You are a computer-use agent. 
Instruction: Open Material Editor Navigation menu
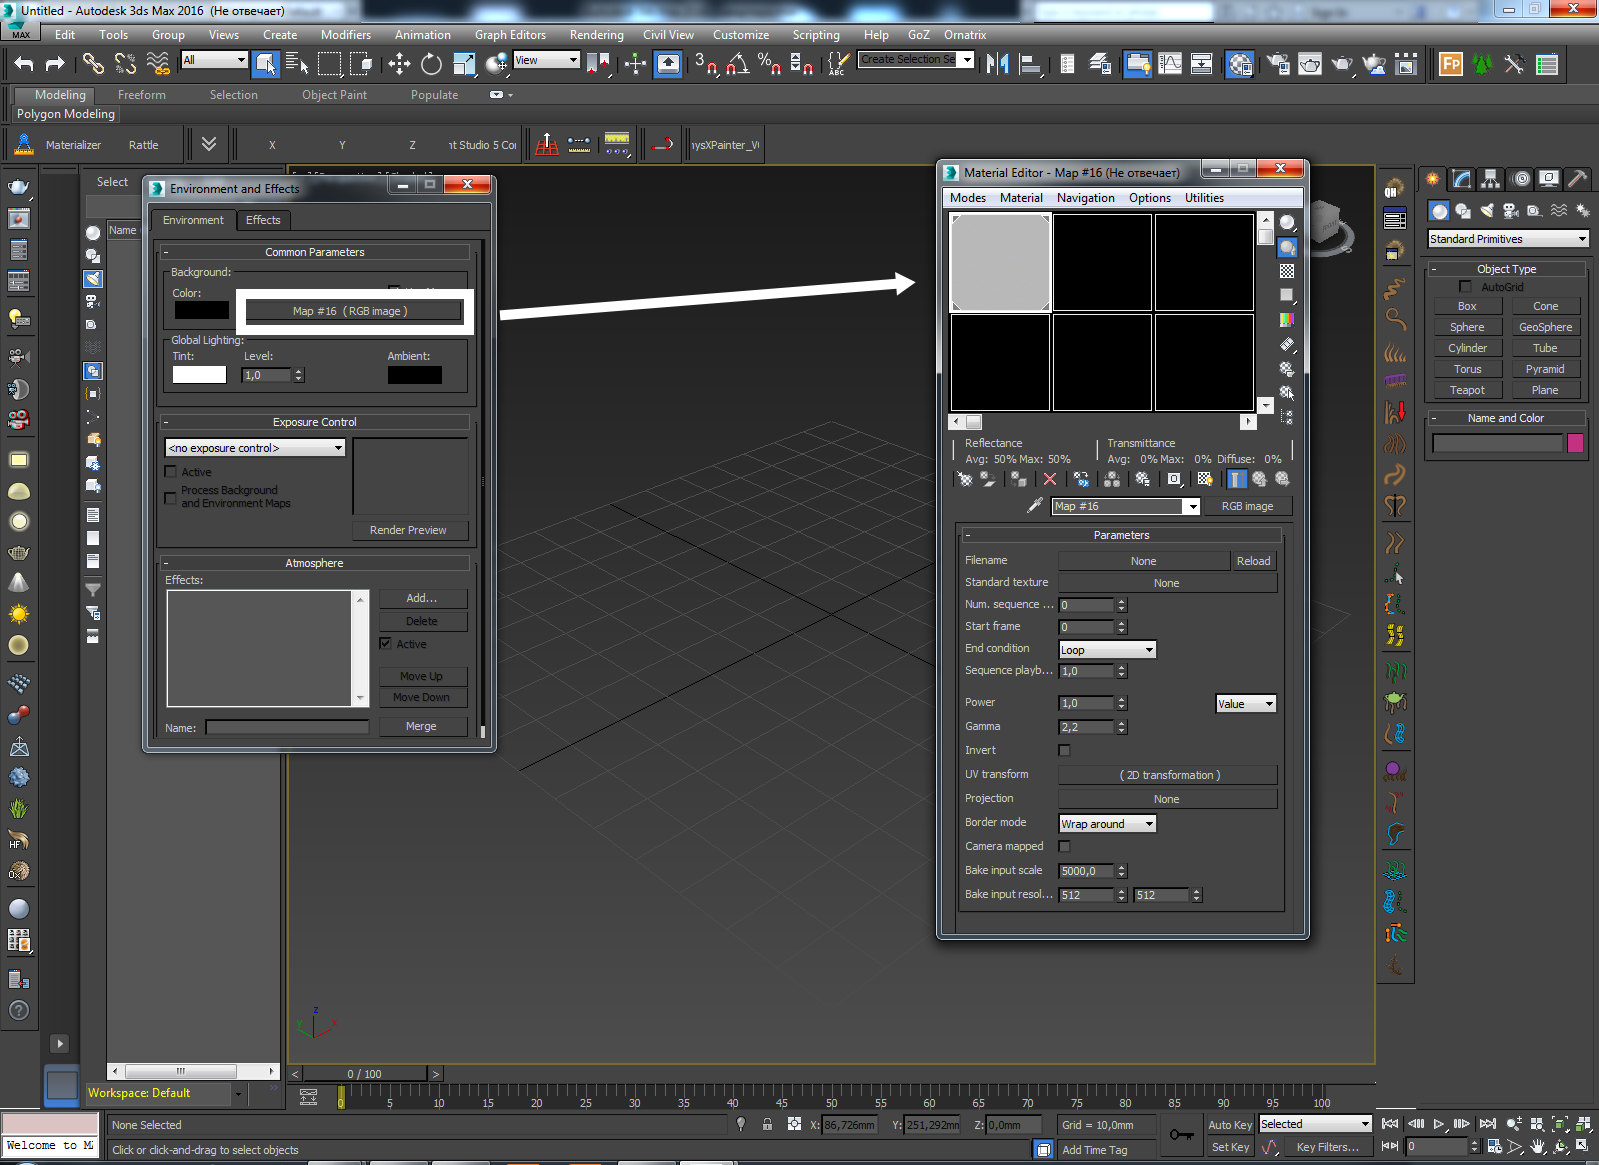pyautogui.click(x=1085, y=198)
